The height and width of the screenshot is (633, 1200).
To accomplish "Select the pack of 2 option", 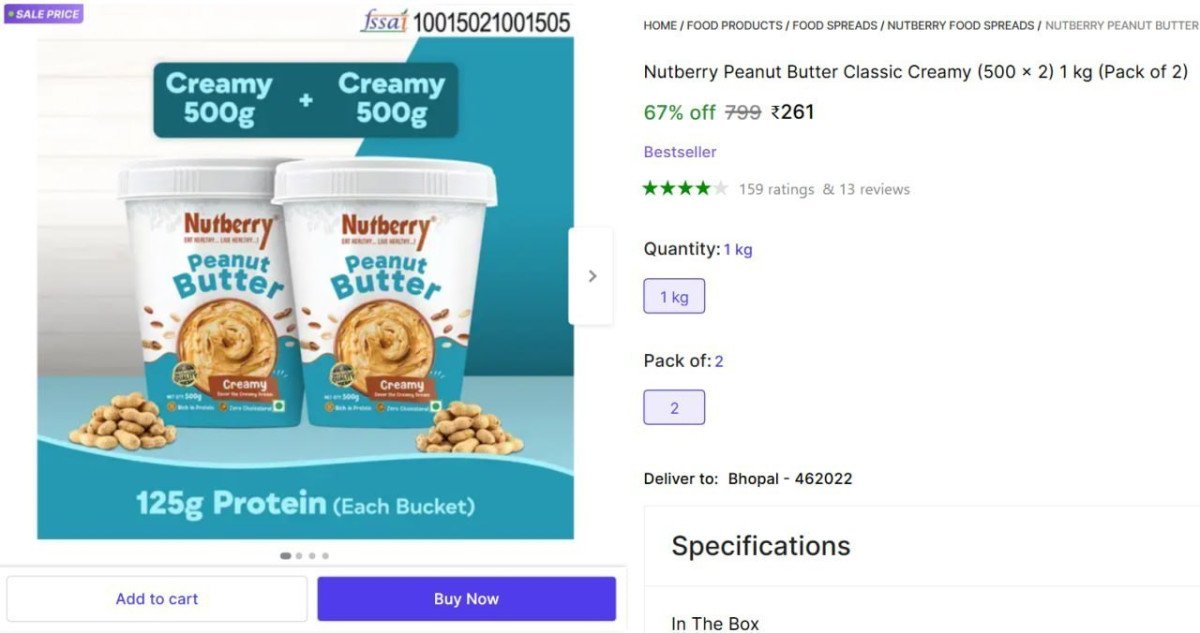I will 674,408.
